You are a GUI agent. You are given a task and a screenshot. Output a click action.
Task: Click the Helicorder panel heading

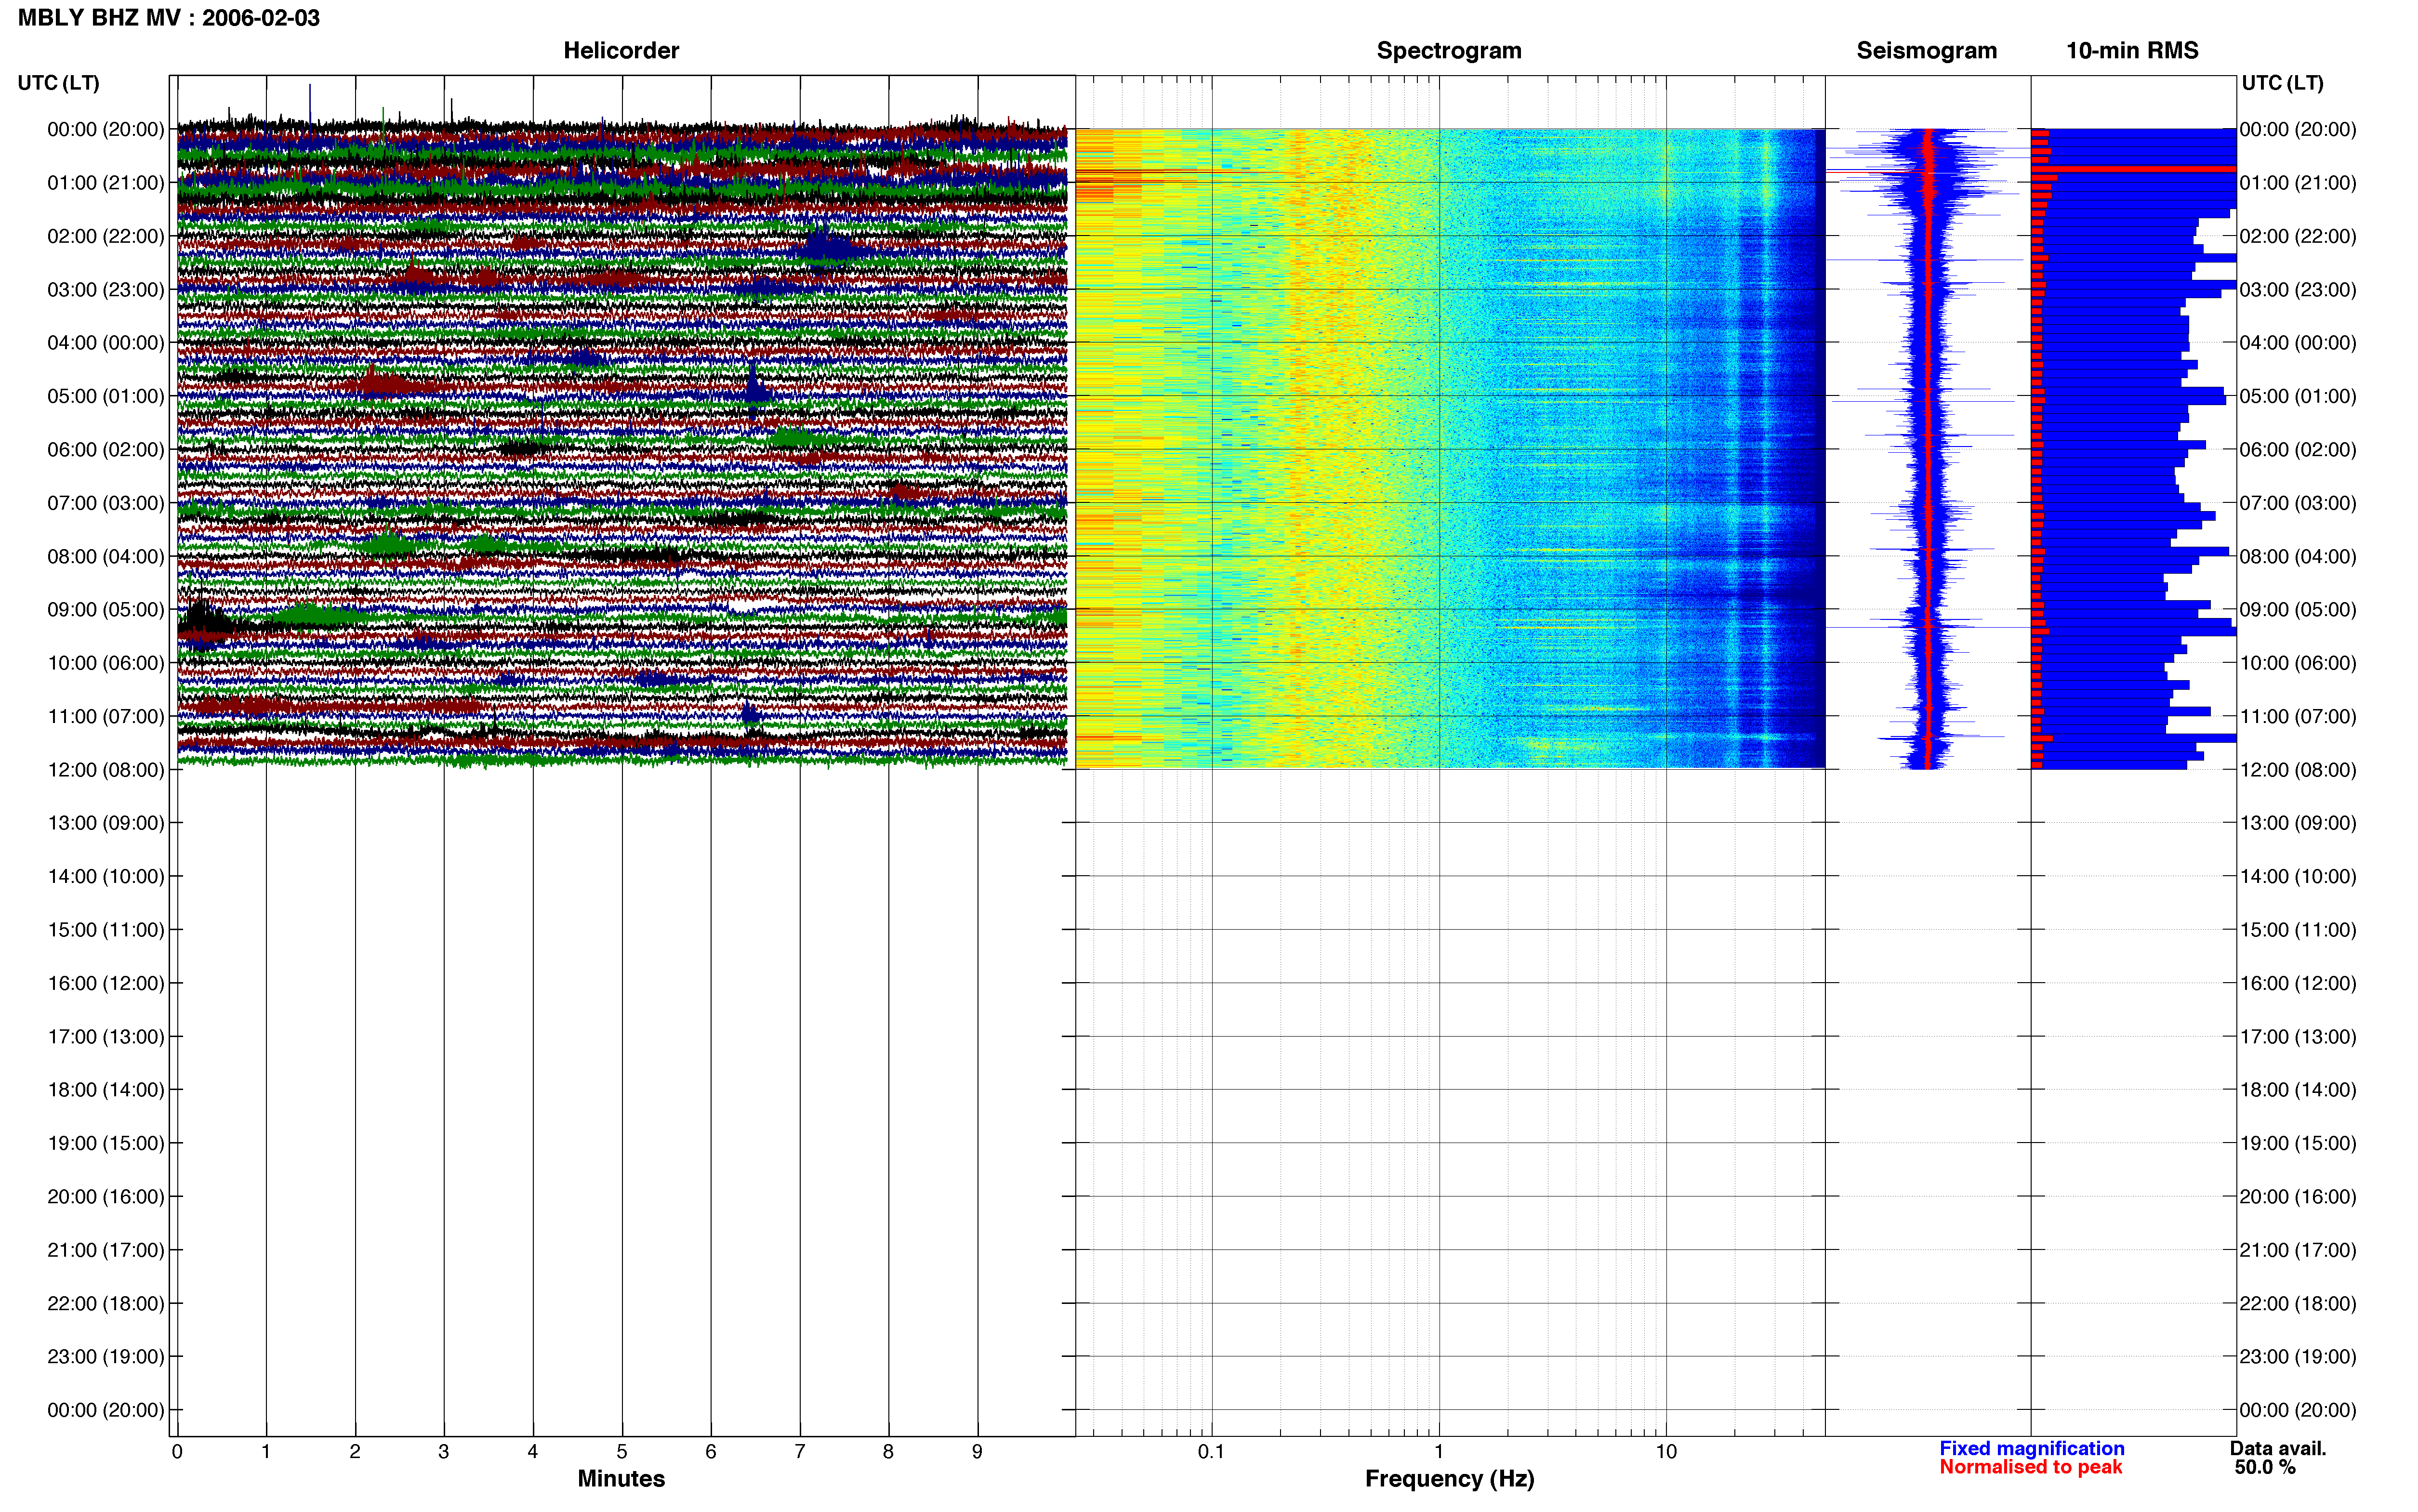pyautogui.click(x=621, y=50)
